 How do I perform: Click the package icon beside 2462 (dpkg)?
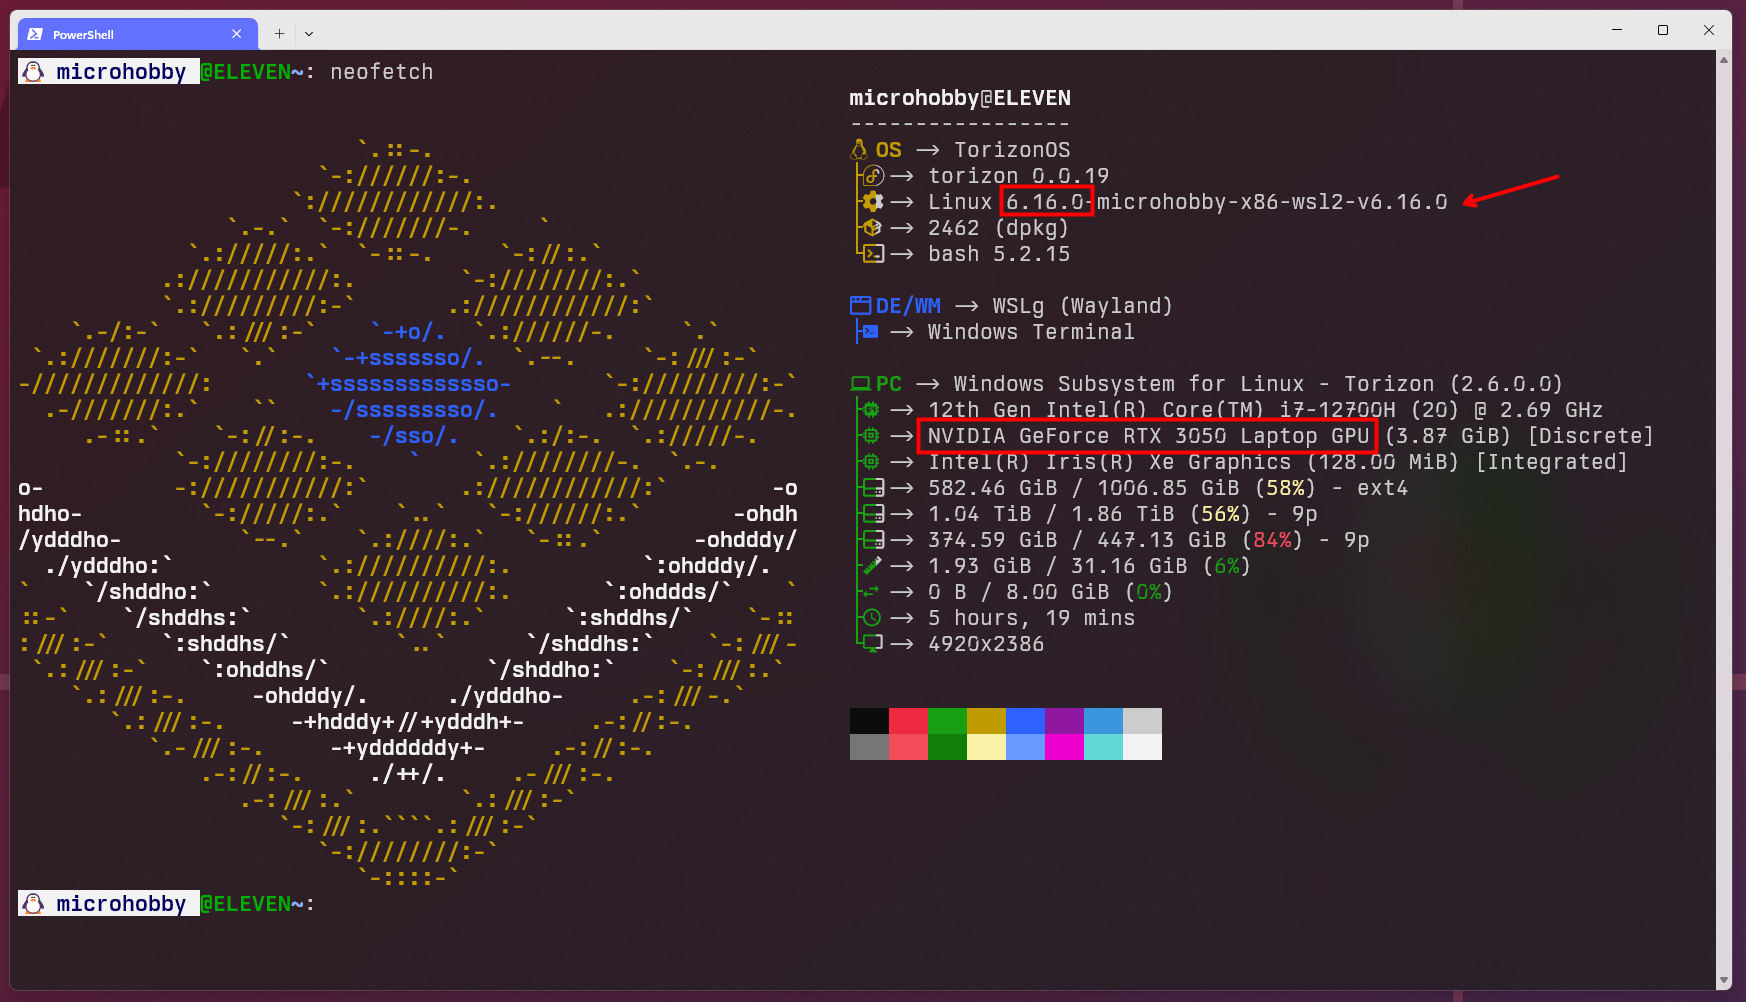click(873, 228)
